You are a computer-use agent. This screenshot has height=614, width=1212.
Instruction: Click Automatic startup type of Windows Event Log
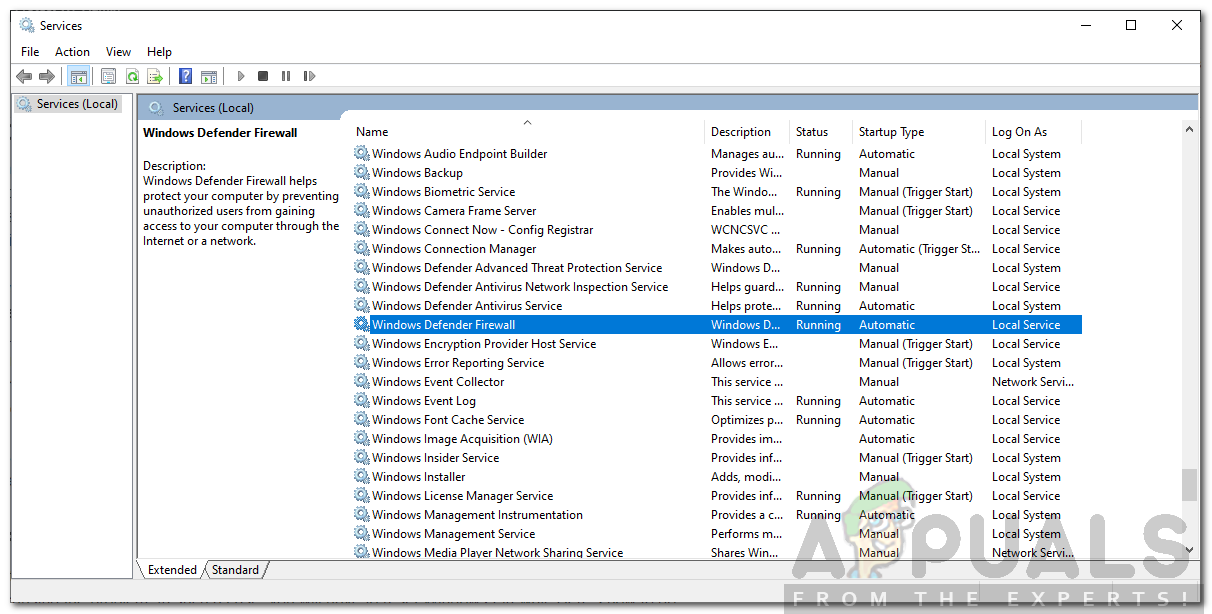tap(887, 401)
